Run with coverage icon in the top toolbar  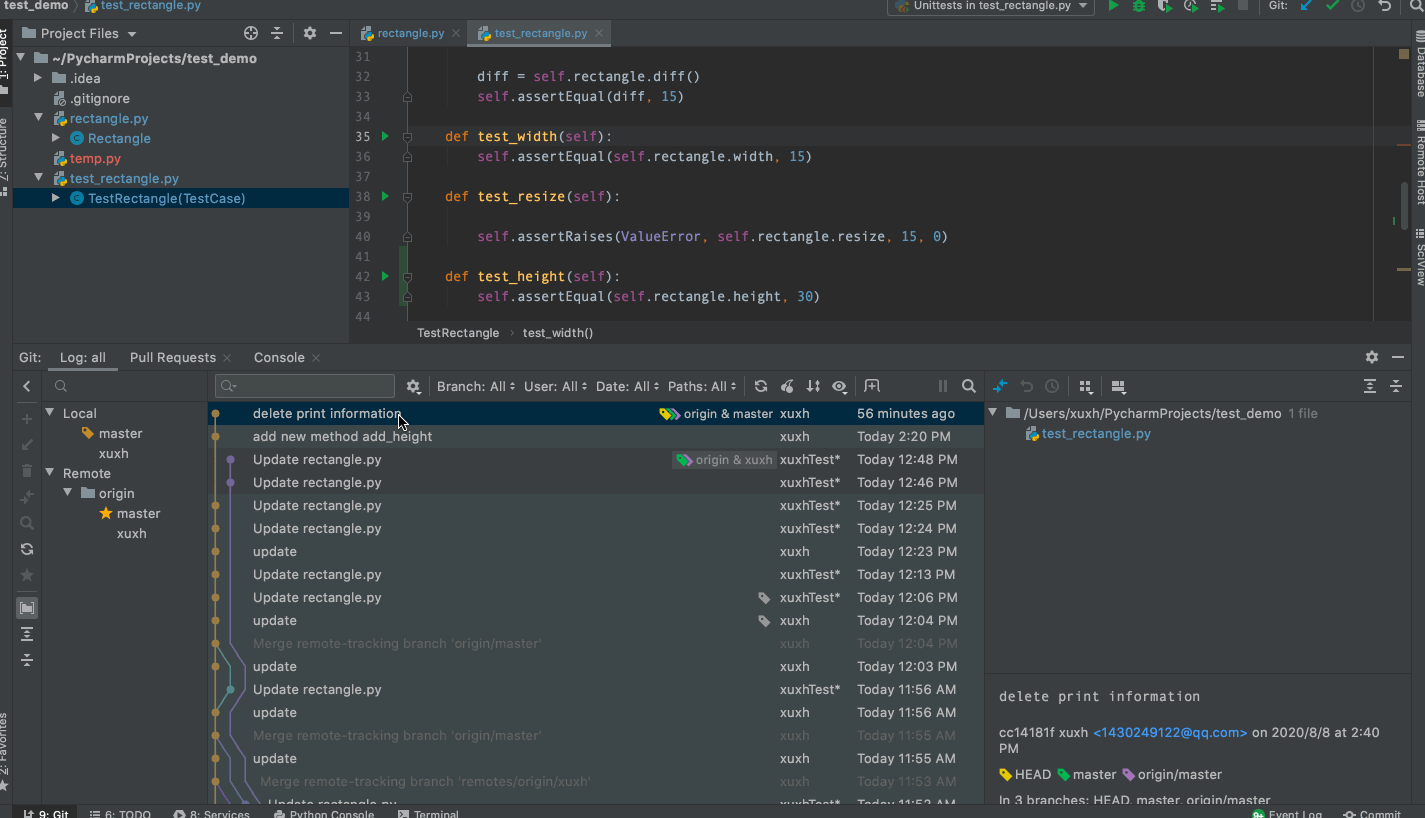1165,6
